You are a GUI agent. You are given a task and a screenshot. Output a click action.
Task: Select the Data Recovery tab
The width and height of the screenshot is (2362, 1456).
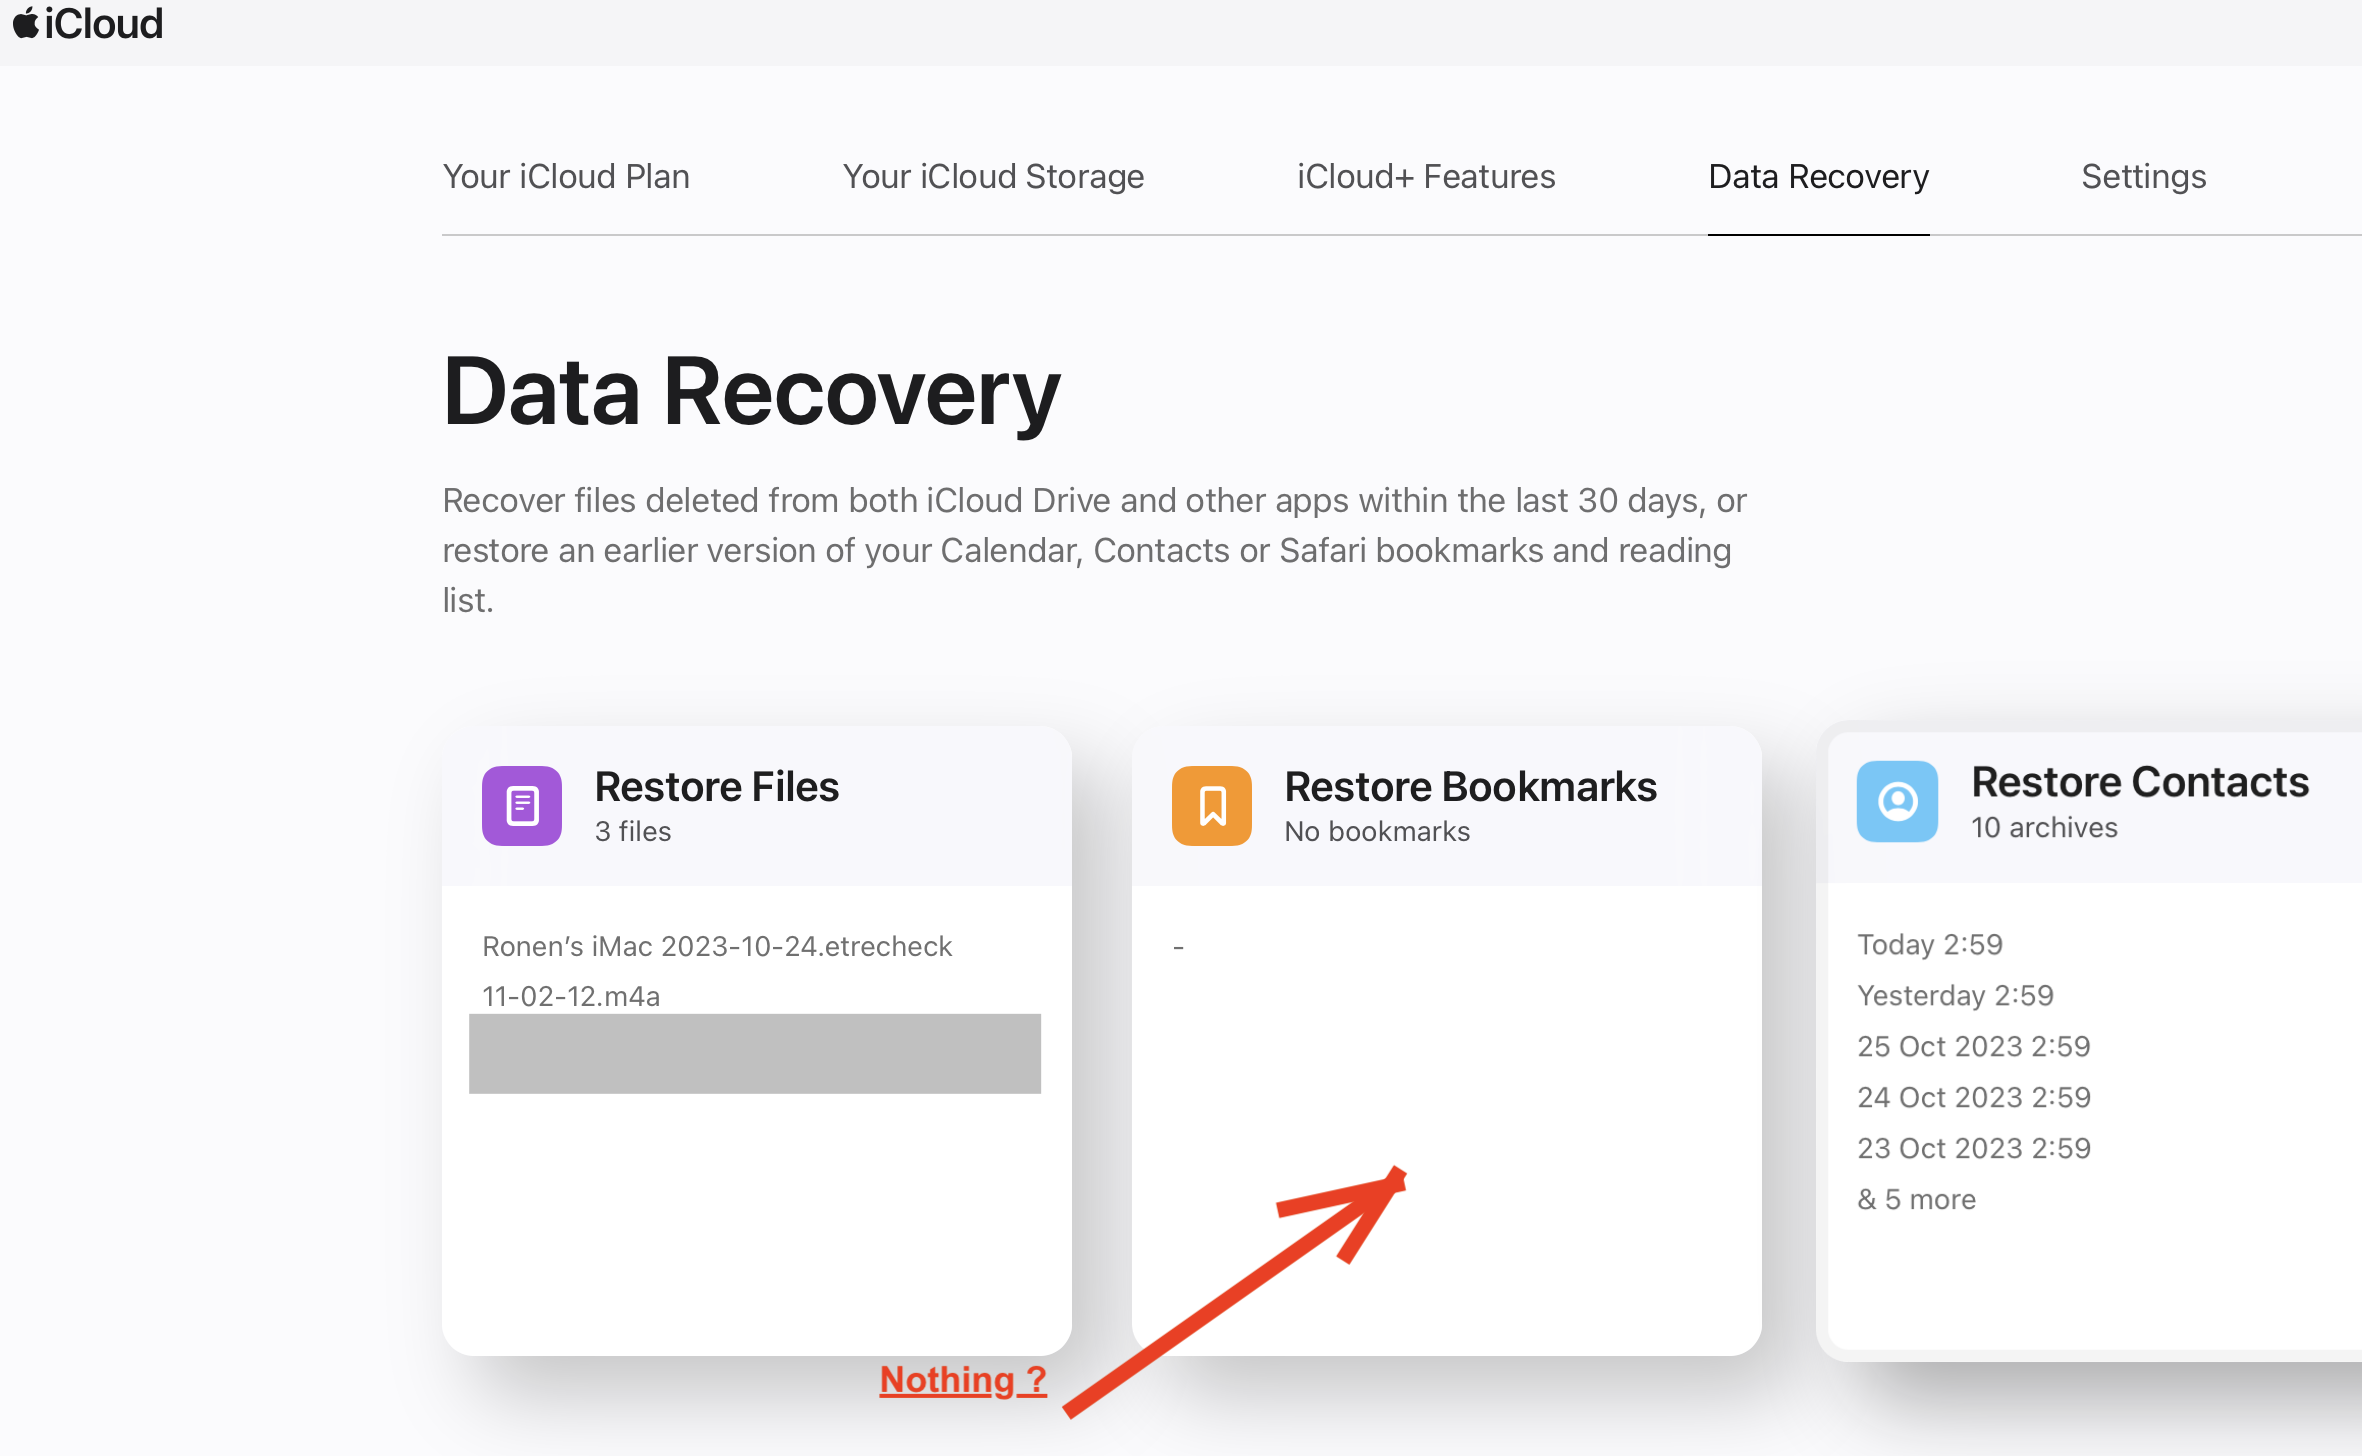(1818, 176)
